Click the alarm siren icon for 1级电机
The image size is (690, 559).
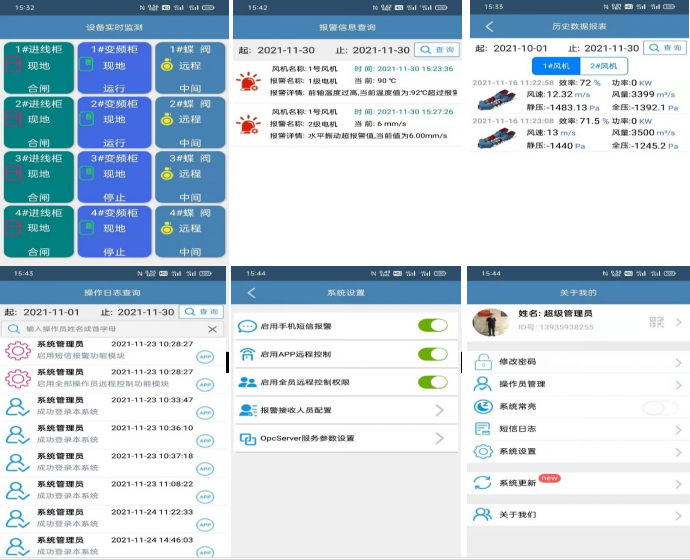click(247, 81)
